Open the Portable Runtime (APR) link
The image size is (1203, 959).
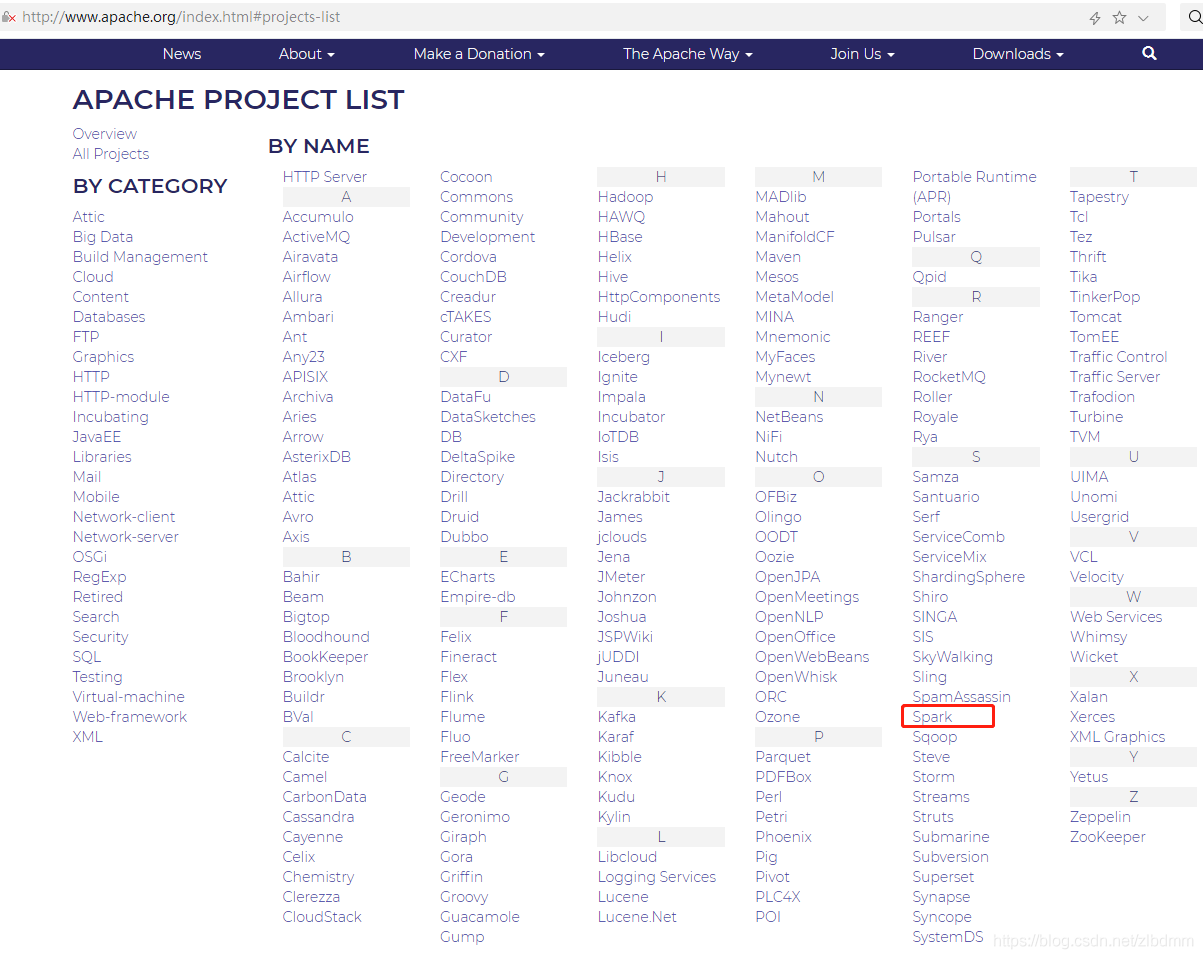[975, 187]
